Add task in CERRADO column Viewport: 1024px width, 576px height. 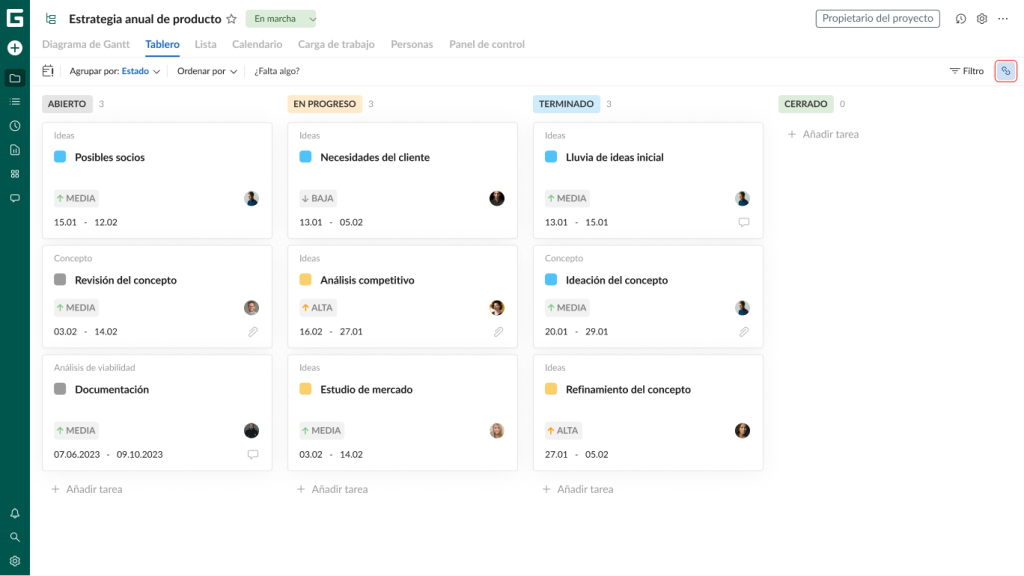click(824, 135)
